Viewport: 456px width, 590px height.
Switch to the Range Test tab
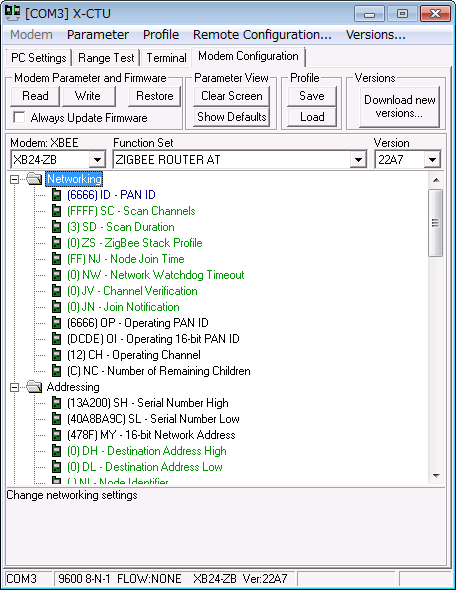pos(106,58)
